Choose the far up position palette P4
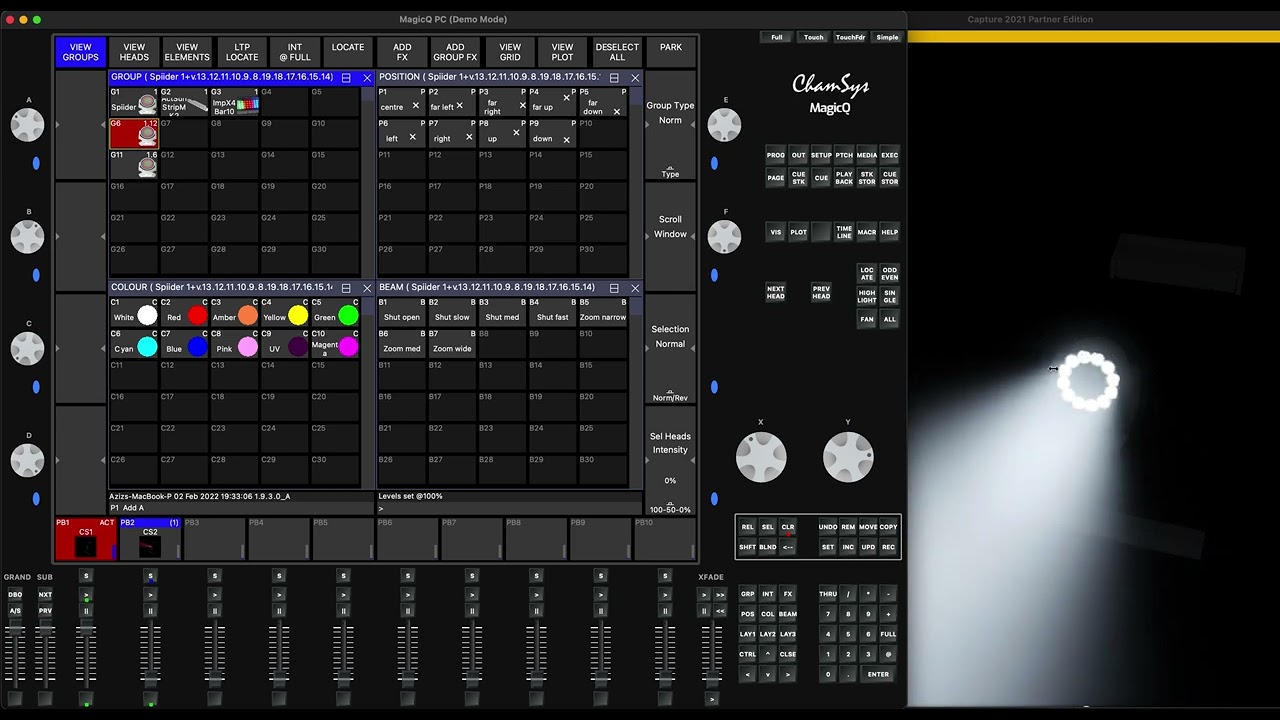 tap(553, 102)
